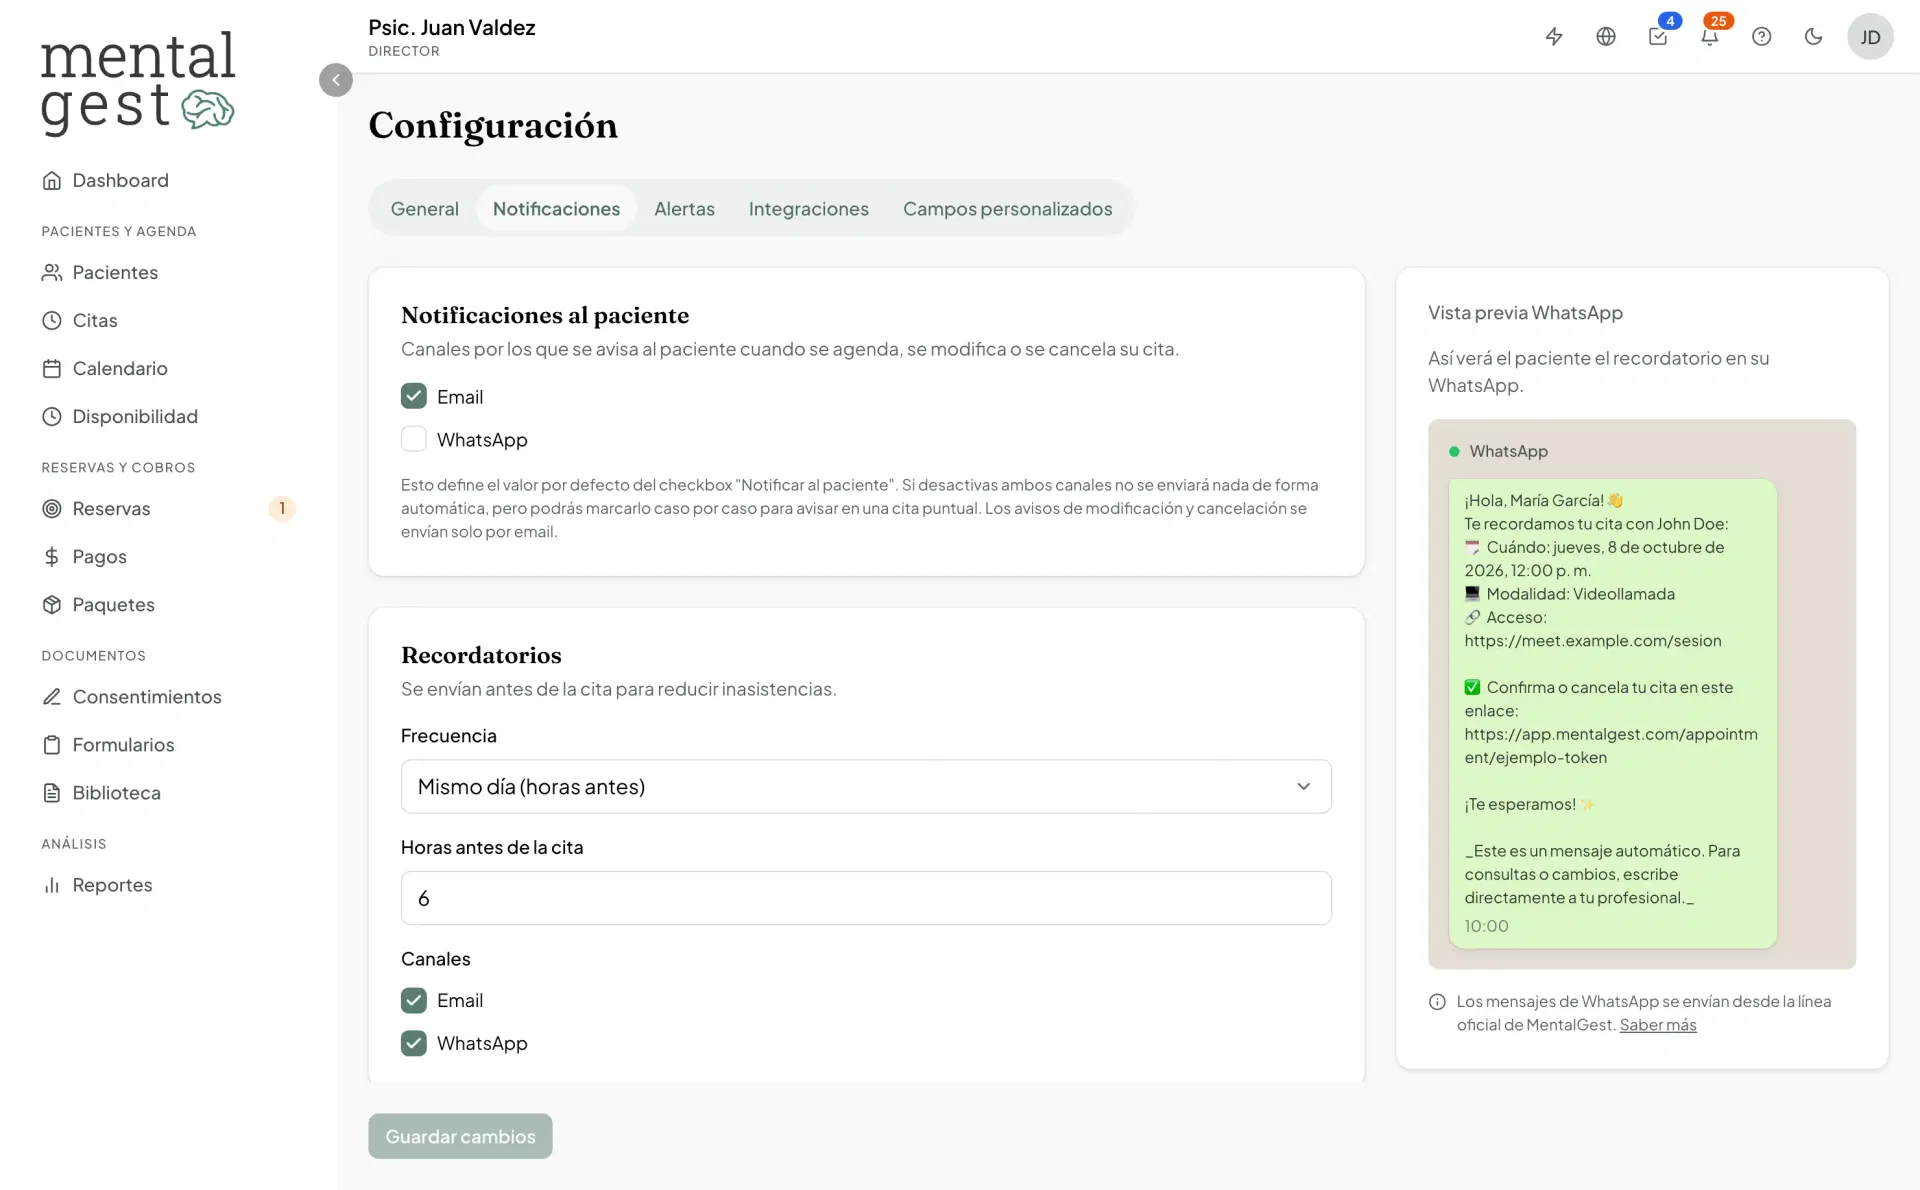
Task: Enable WhatsApp under Notificaciones al paciente
Action: click(414, 439)
